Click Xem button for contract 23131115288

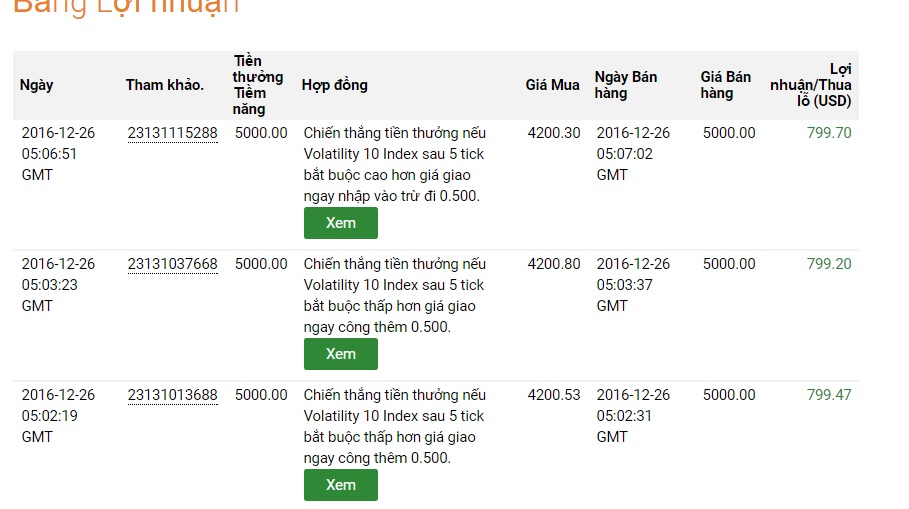pos(341,223)
